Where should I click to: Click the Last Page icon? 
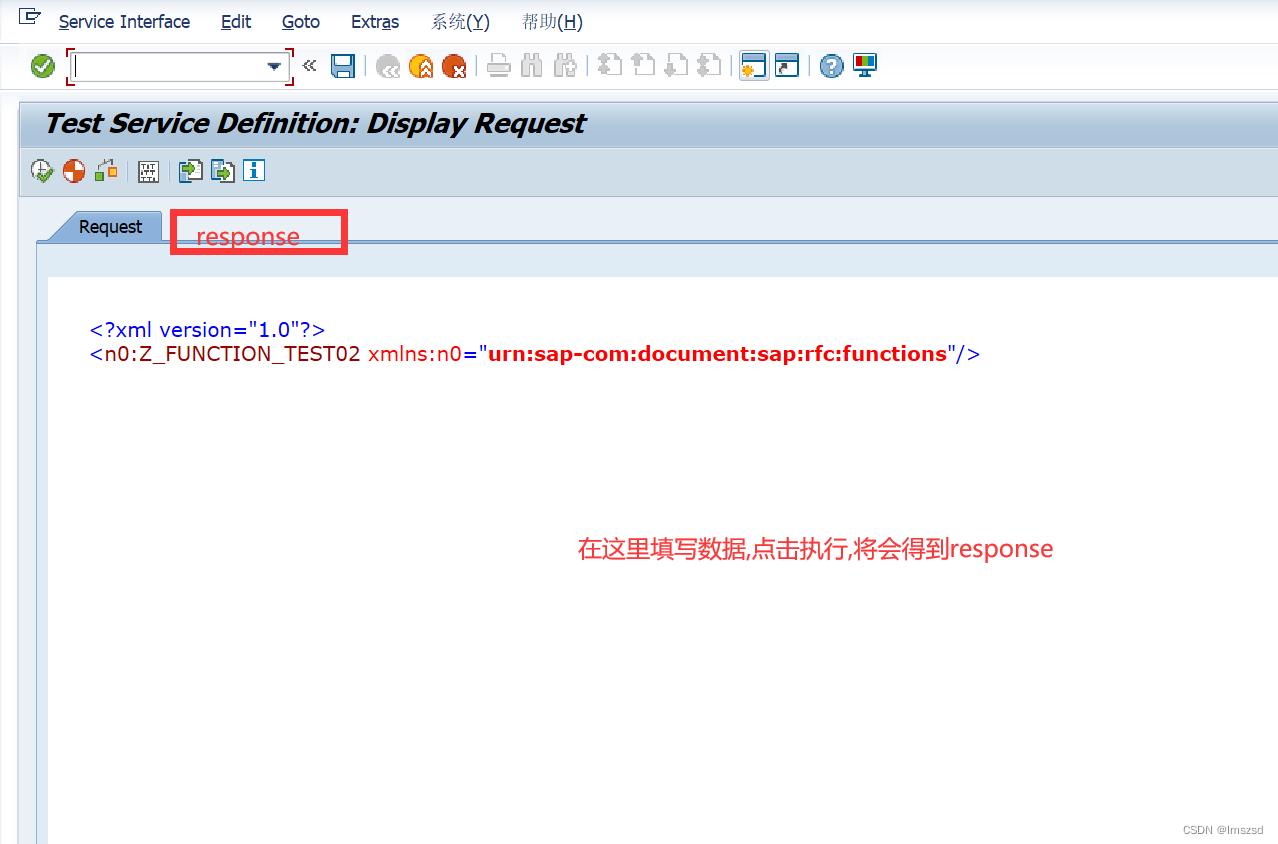(x=709, y=66)
